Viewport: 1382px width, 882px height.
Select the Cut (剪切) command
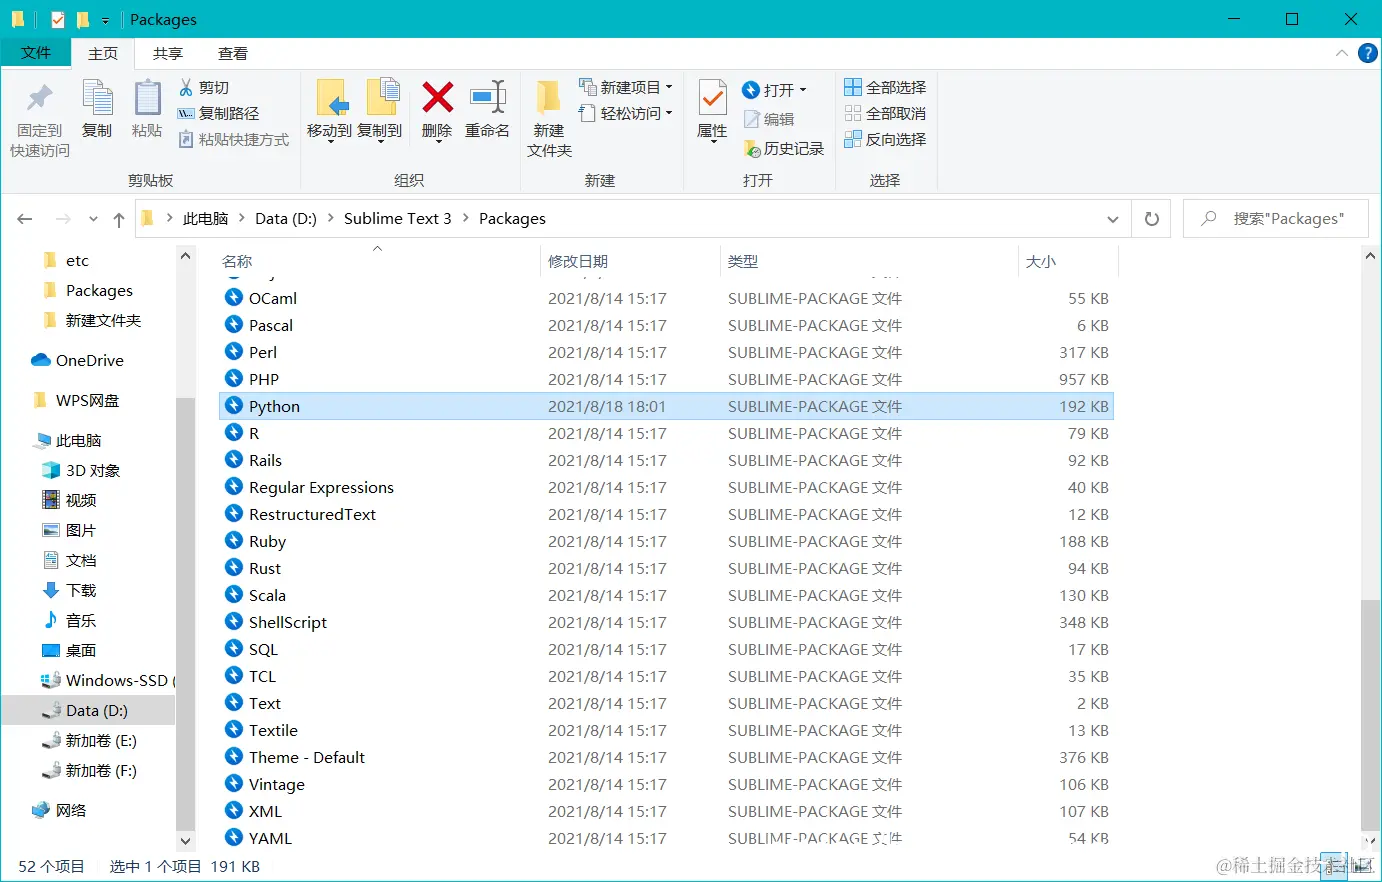pos(204,88)
